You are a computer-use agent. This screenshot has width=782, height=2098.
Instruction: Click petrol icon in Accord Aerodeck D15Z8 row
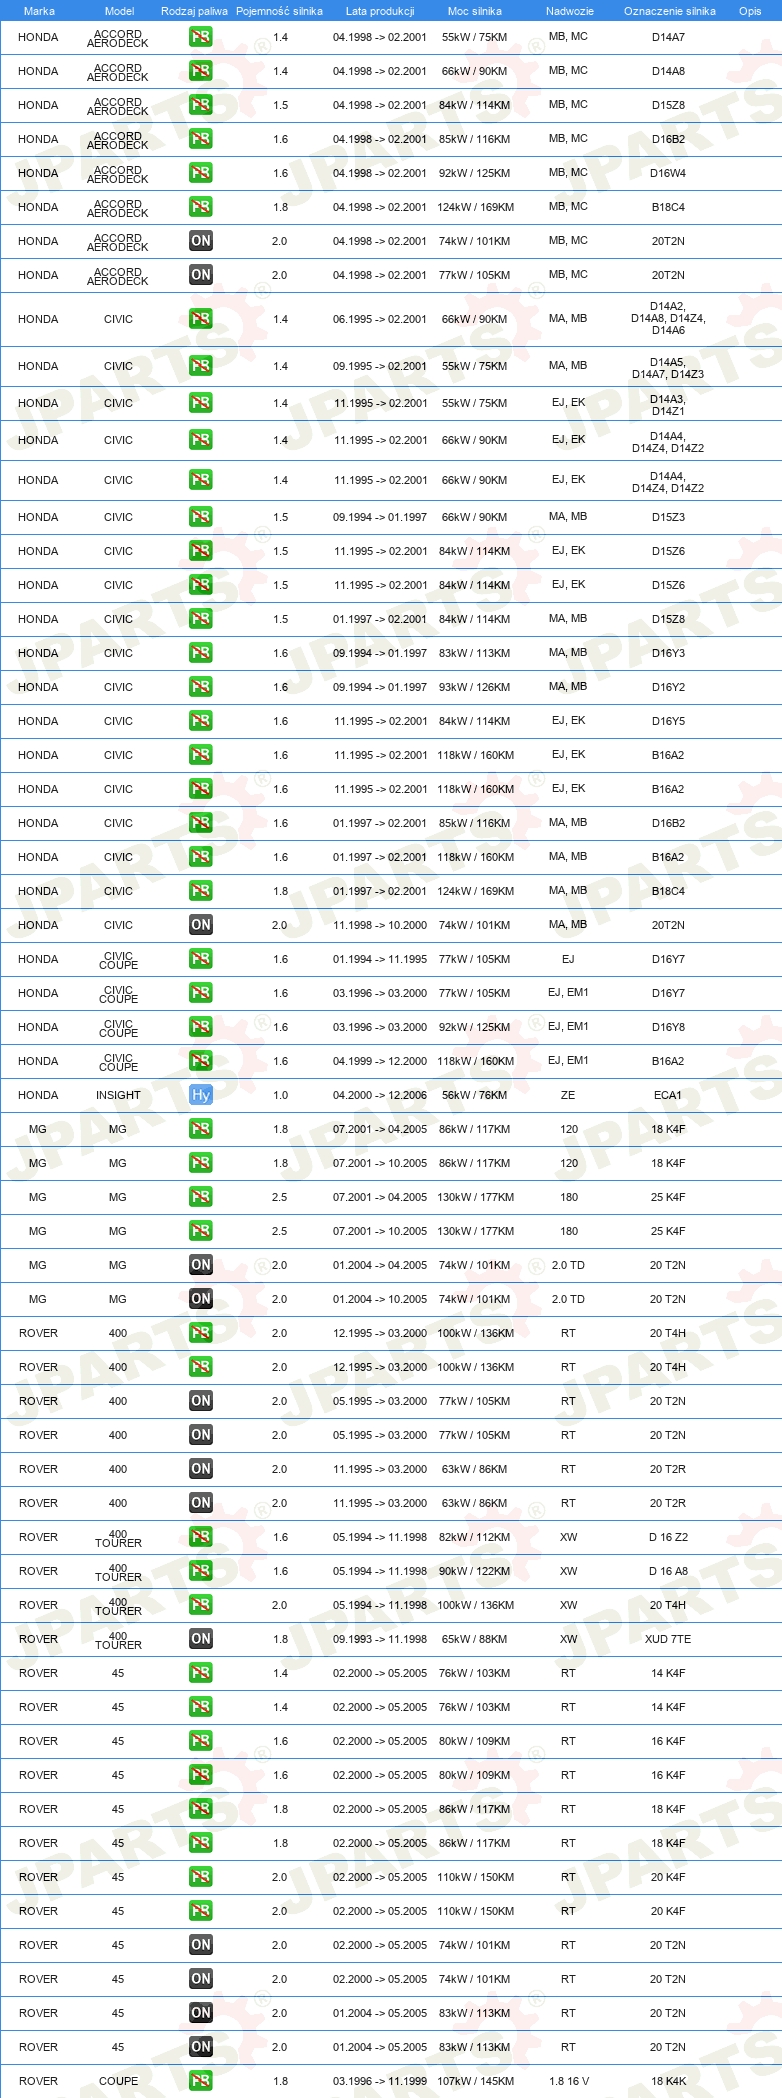click(201, 105)
